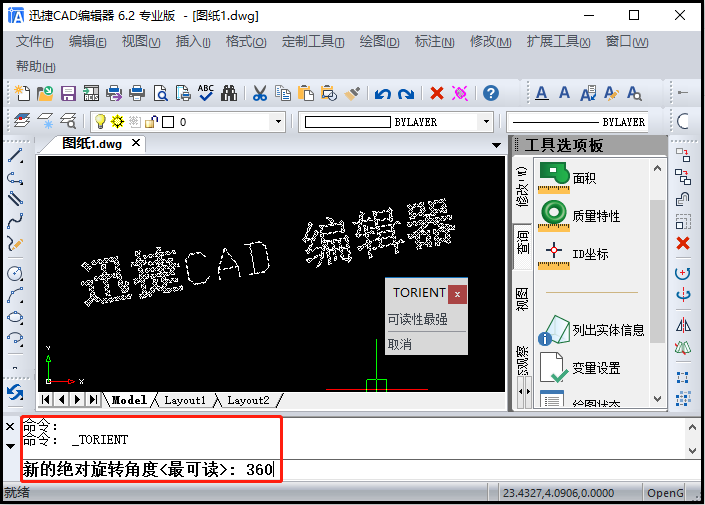Click the ID坐标 tool in palette
The height and width of the screenshot is (505, 705).
pyautogui.click(x=589, y=254)
